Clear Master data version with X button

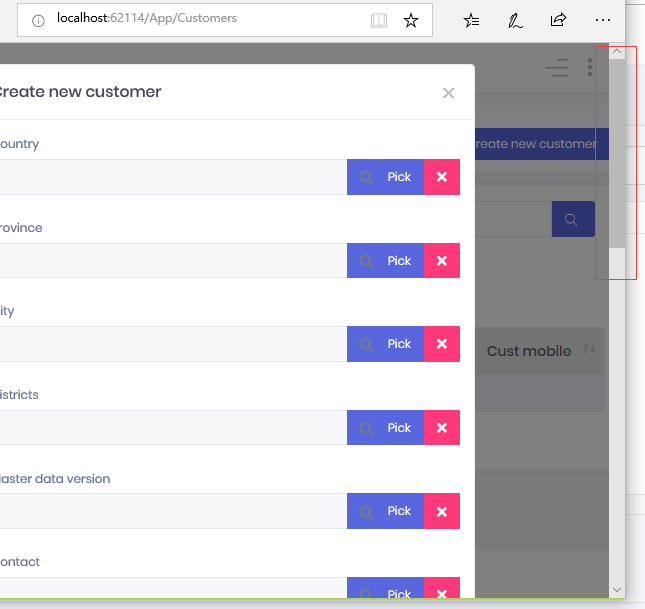(442, 511)
